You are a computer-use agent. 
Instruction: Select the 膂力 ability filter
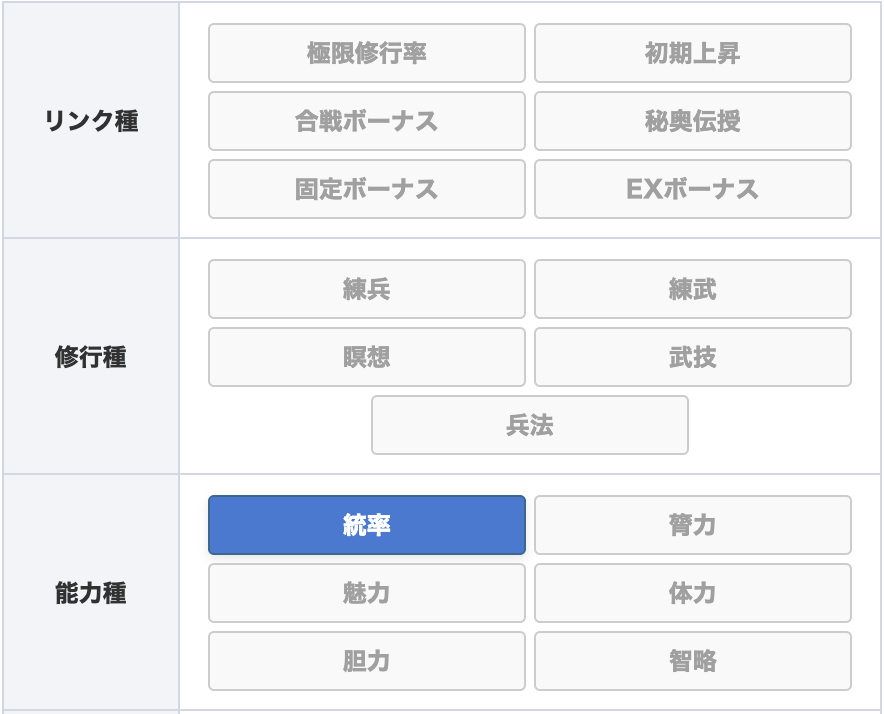point(693,525)
